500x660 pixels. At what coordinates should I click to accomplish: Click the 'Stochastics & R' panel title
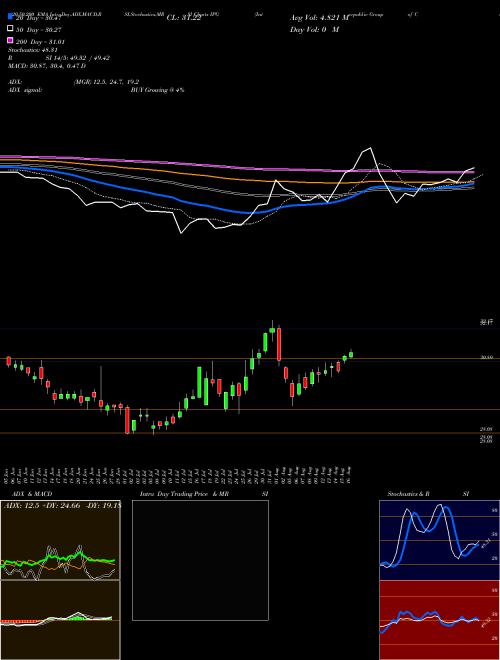[409, 494]
